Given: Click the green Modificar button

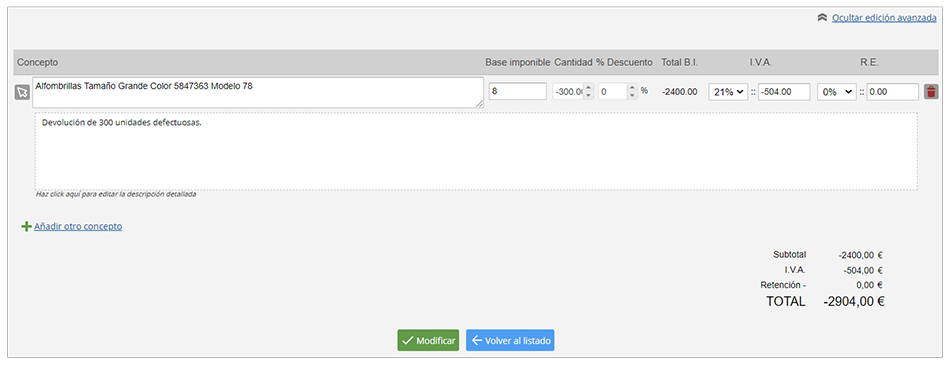Looking at the screenshot, I should click(x=428, y=341).
